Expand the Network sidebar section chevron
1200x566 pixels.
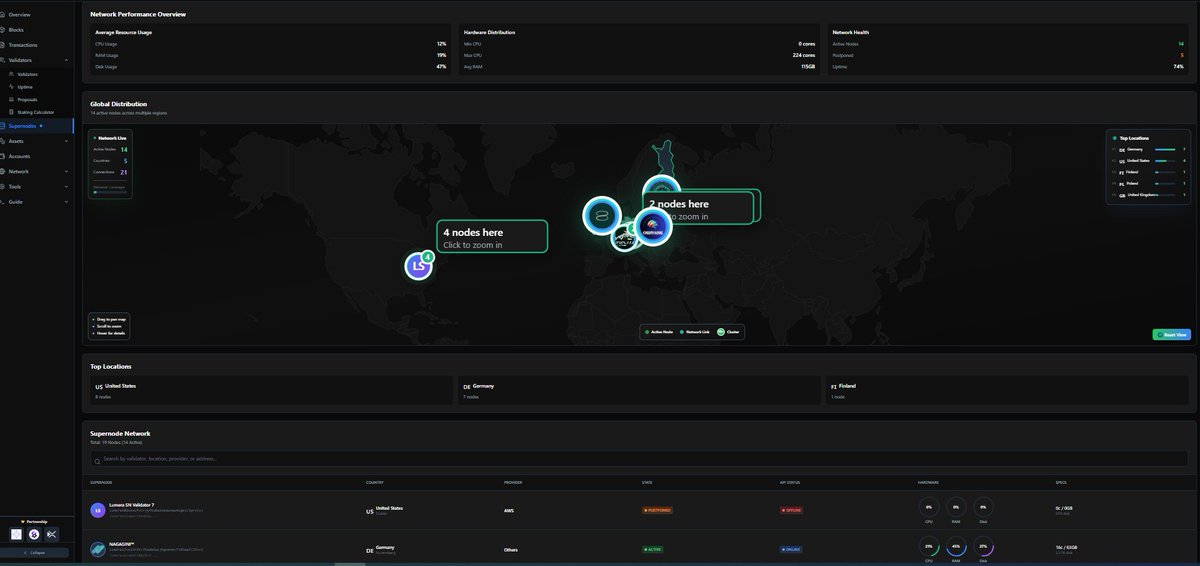[66, 171]
